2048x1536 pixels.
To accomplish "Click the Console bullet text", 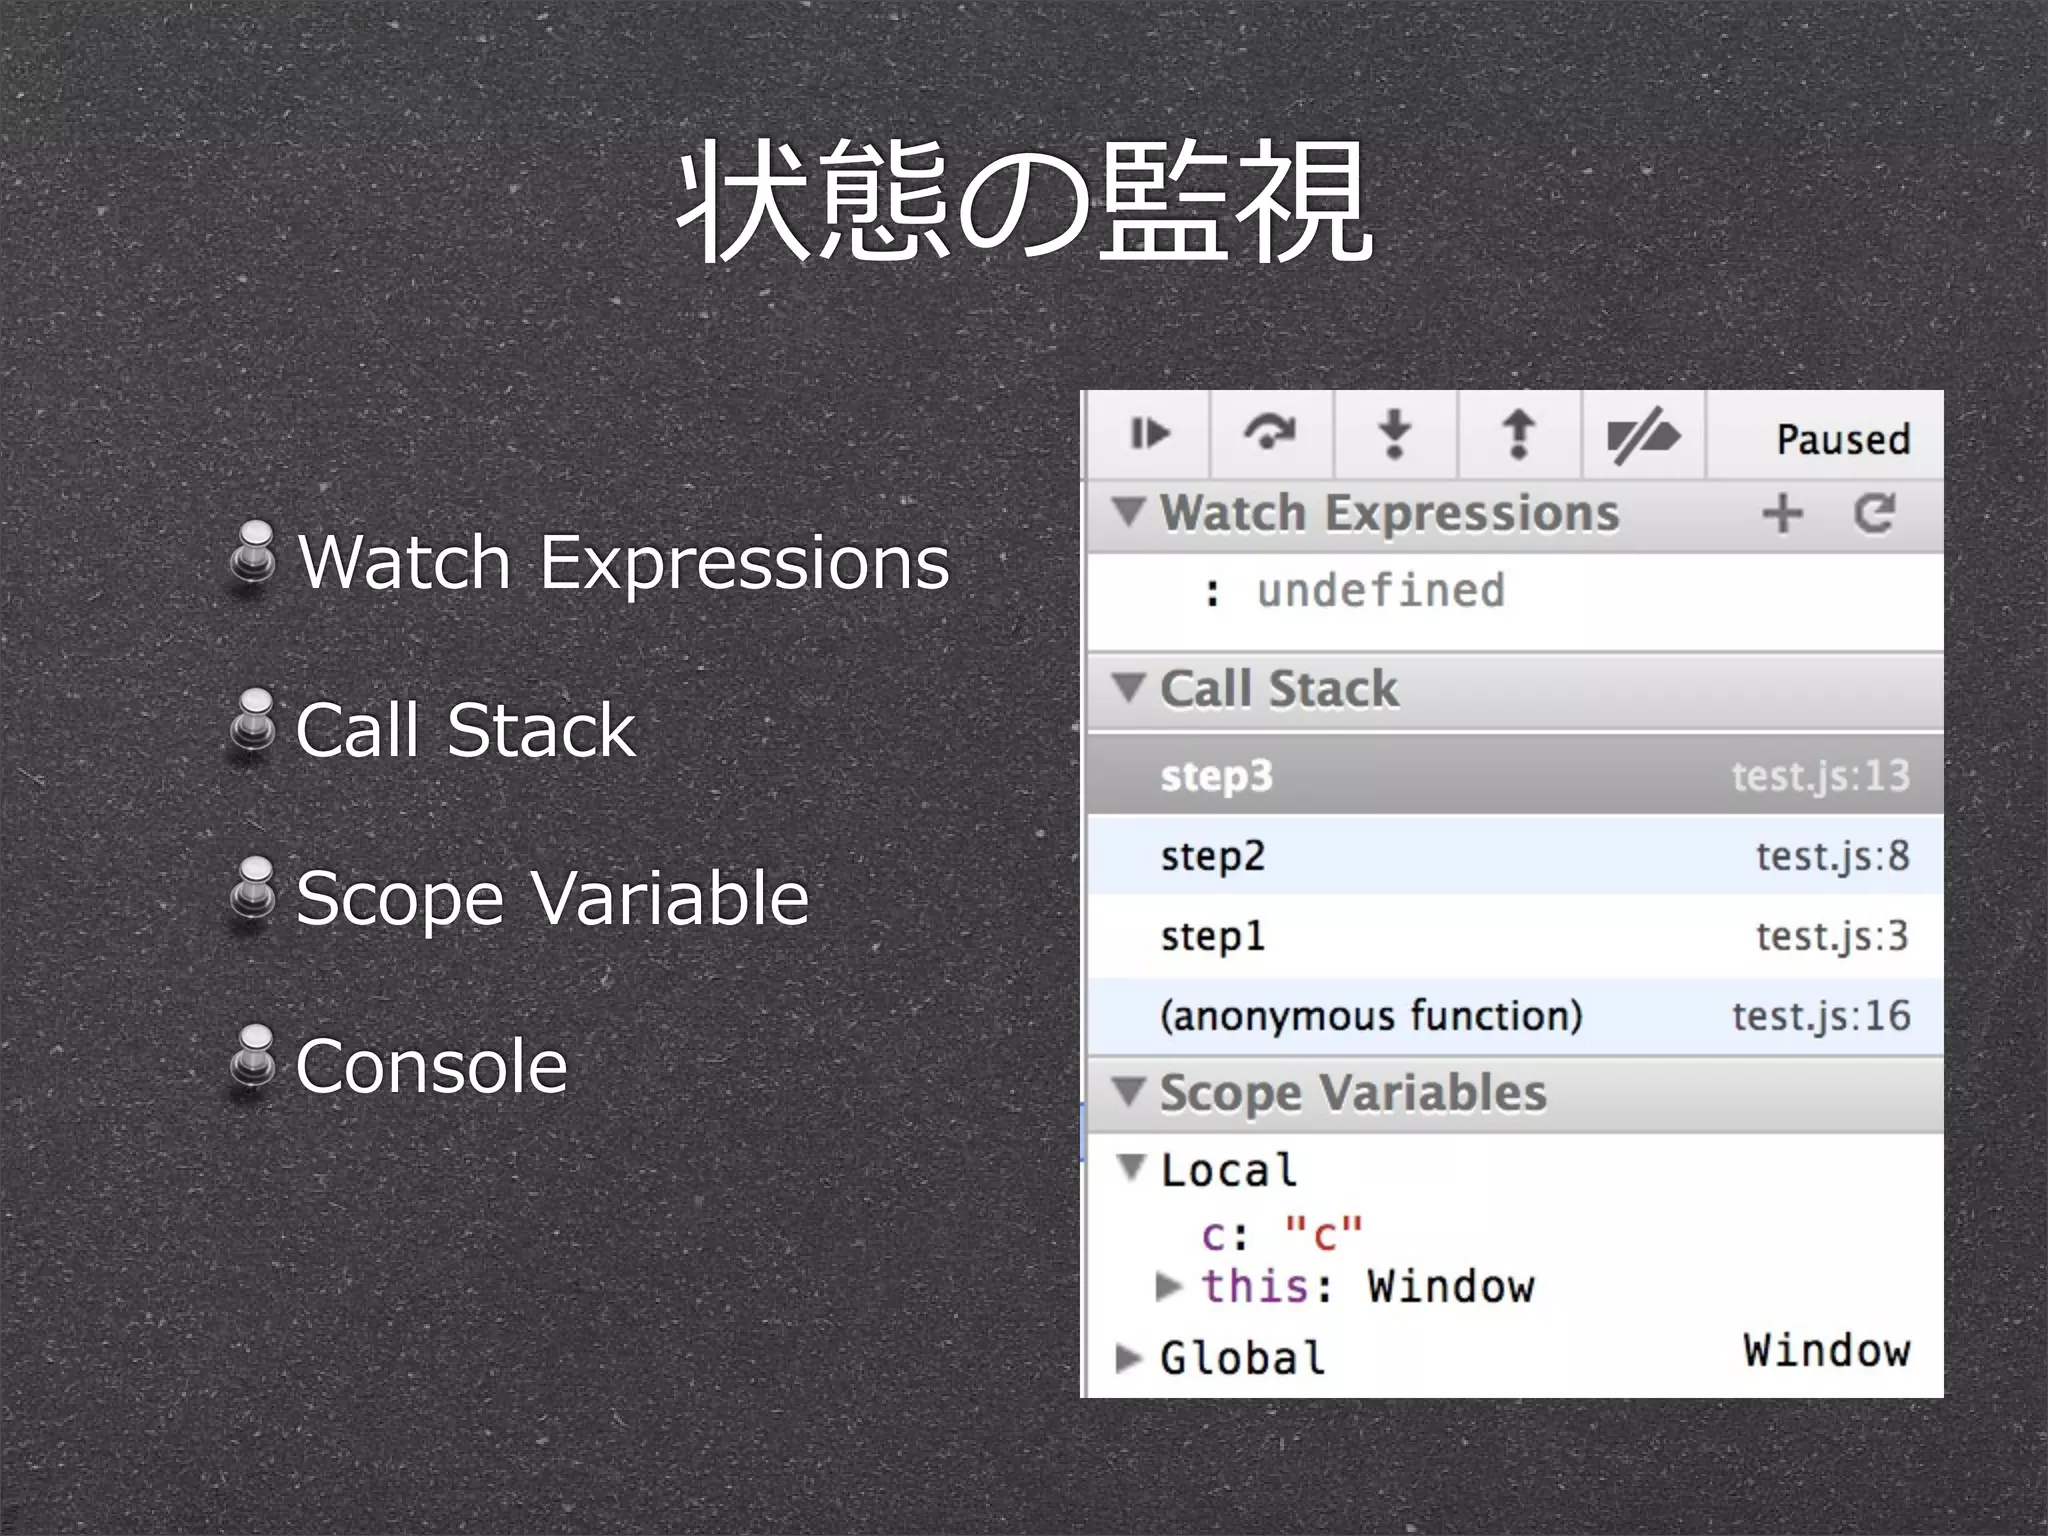I will tap(432, 1066).
